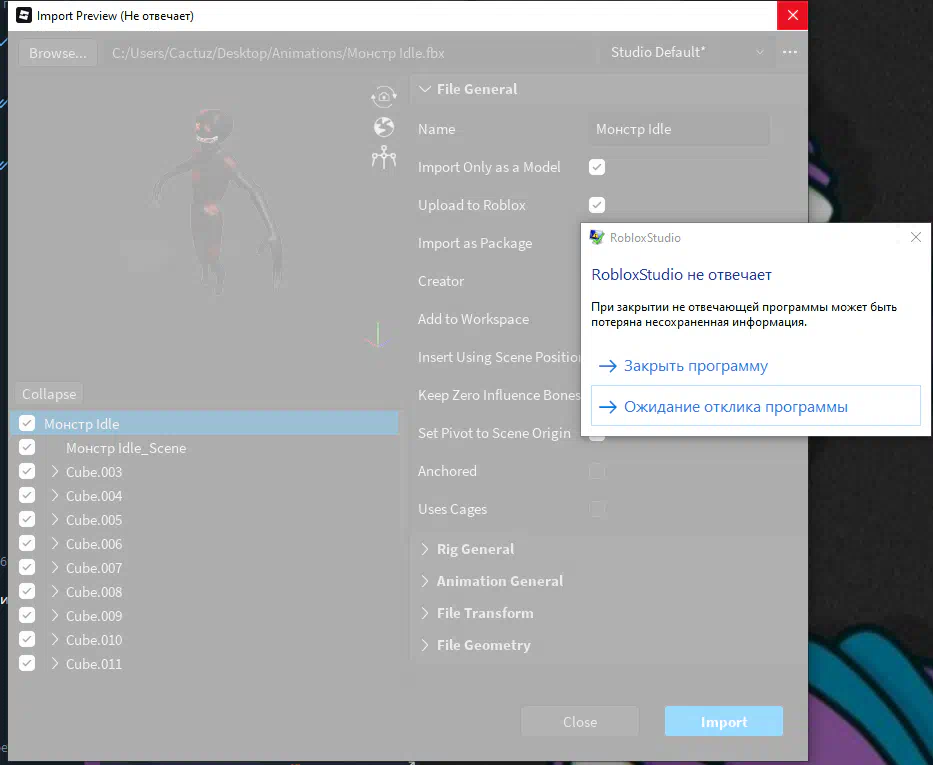Select the Cube.003 tree row label
Viewport: 933px width, 765px height.
pyautogui.click(x=94, y=472)
